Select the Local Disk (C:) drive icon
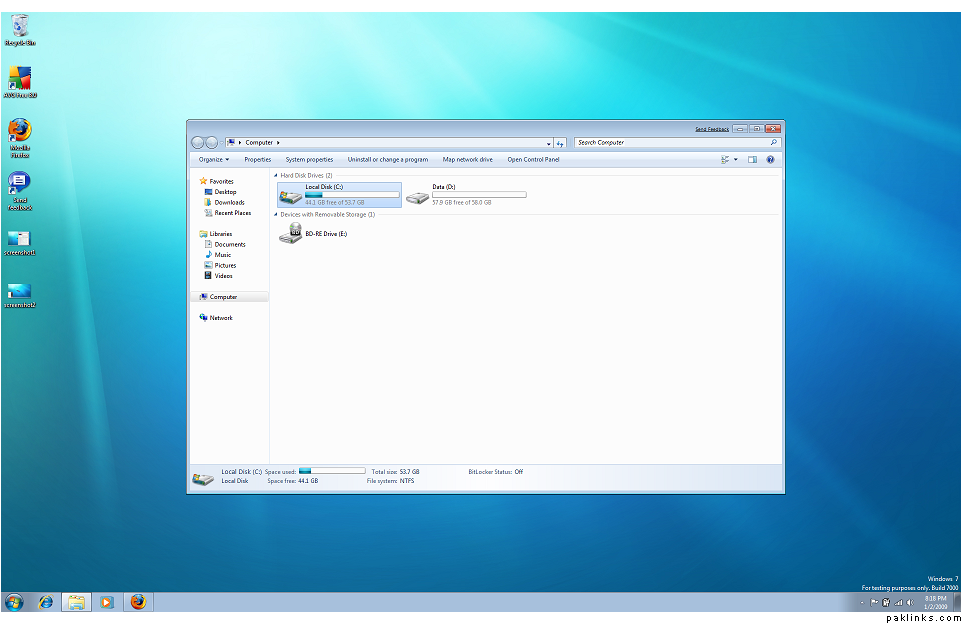The height and width of the screenshot is (624, 962). click(291, 196)
